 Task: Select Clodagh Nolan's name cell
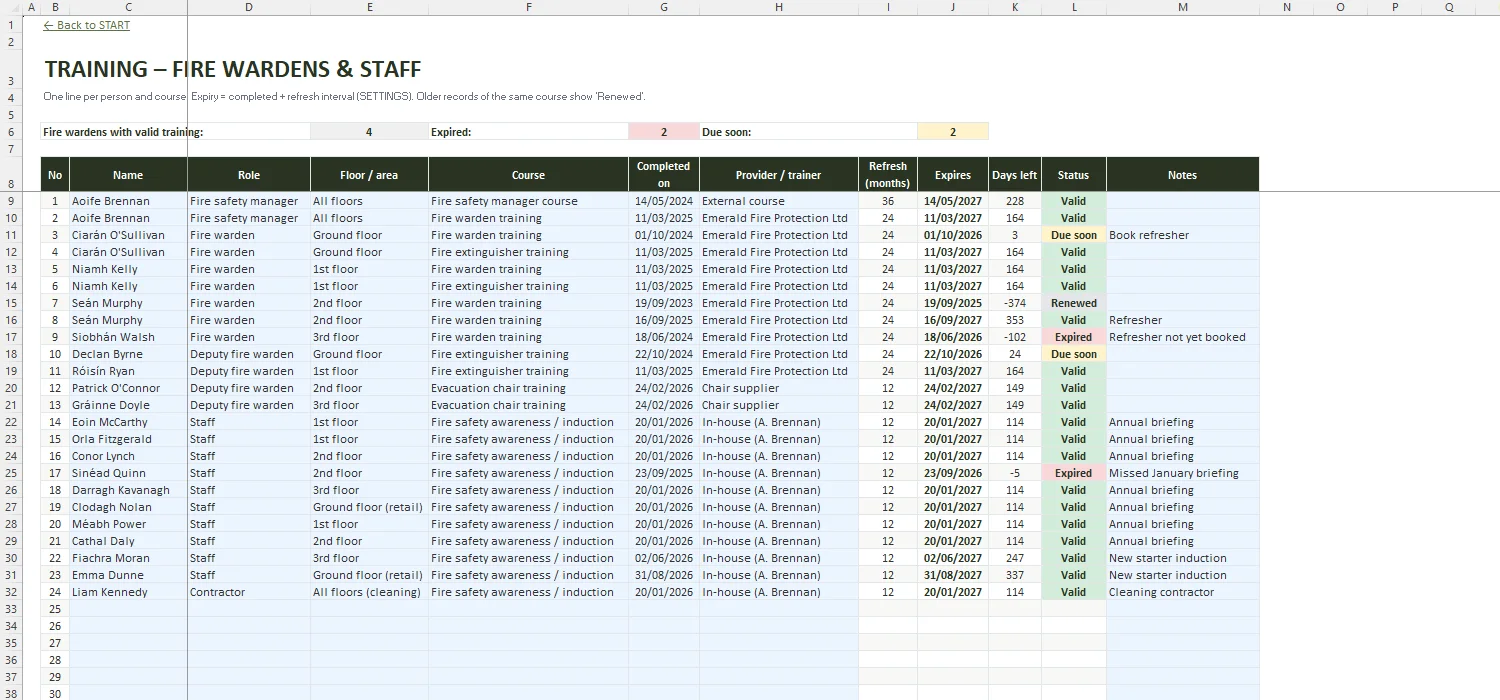[x=128, y=507]
